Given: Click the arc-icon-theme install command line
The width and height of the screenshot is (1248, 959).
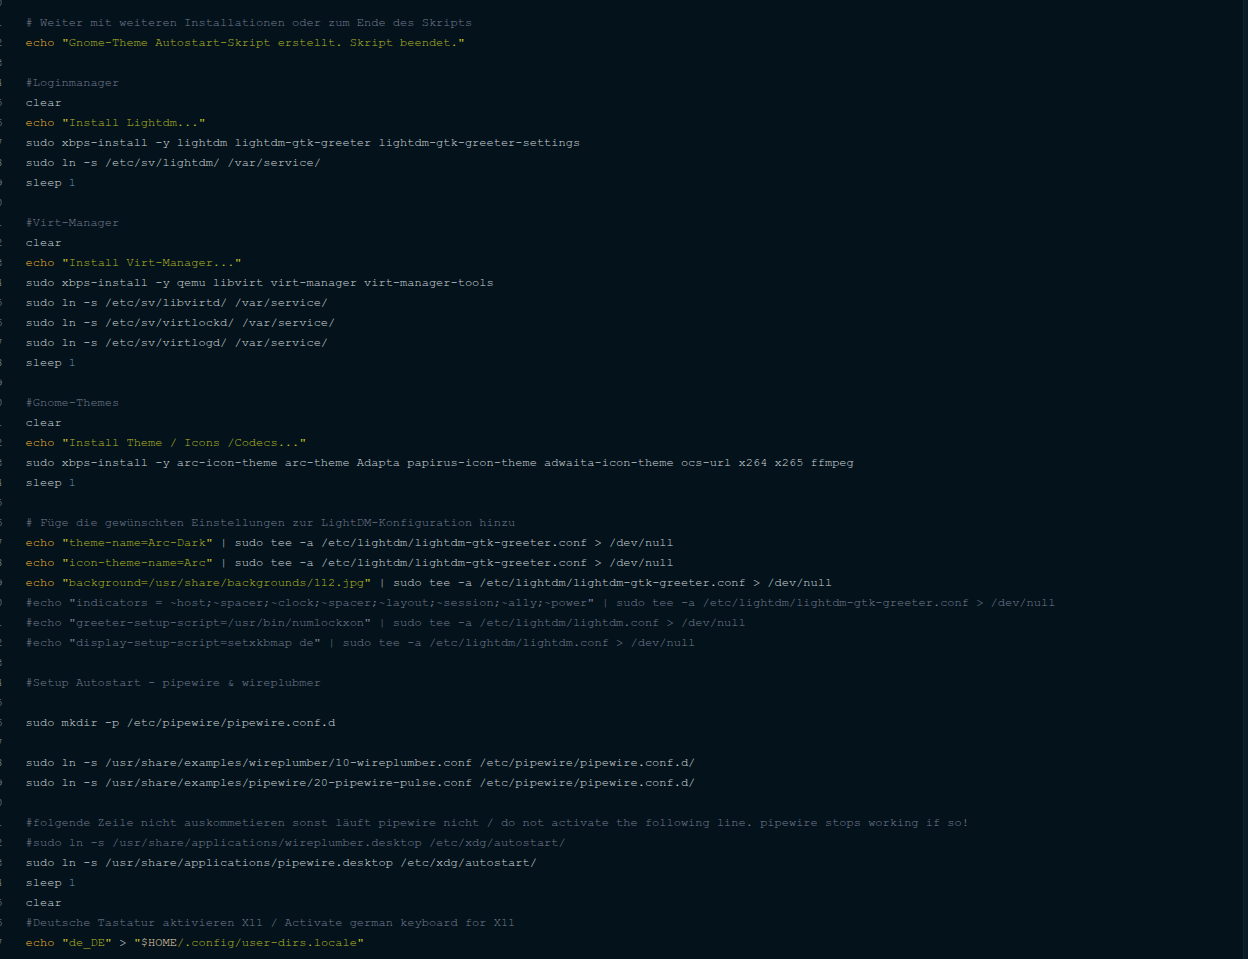Looking at the screenshot, I should coord(439,463).
